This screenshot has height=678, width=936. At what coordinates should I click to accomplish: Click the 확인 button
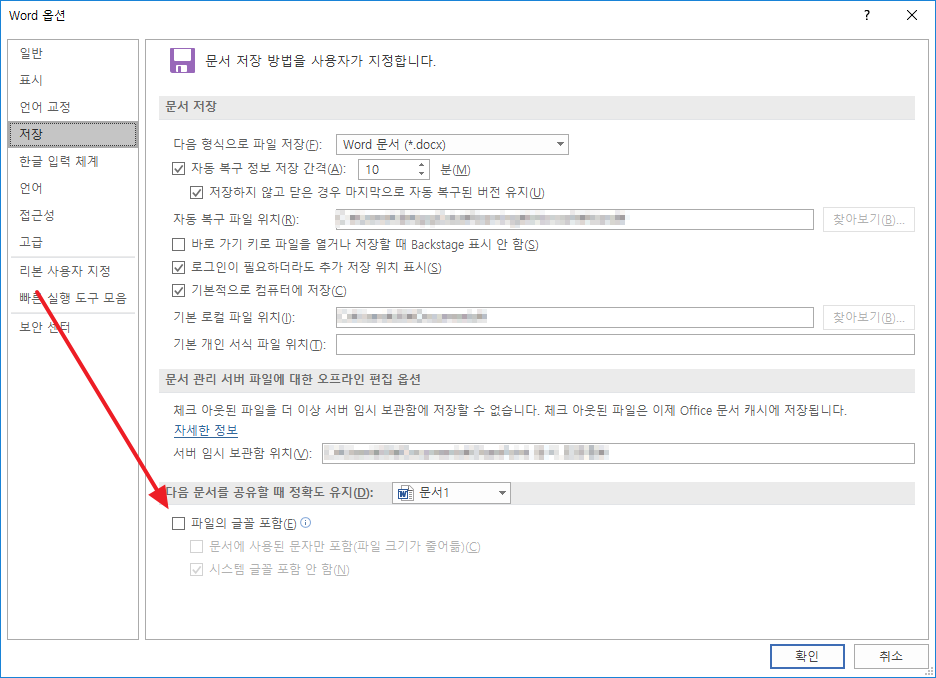click(807, 657)
